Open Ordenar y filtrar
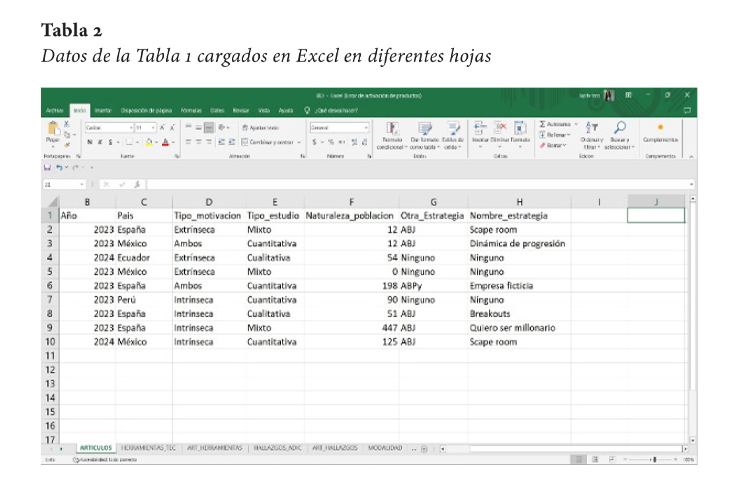The height and width of the screenshot is (486, 742). point(592,136)
